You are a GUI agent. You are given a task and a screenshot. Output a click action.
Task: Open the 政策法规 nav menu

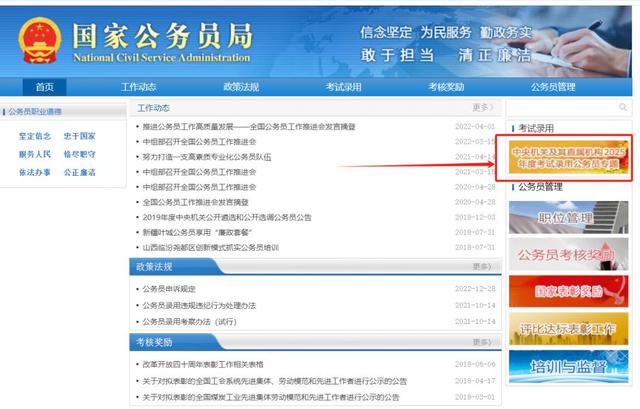tap(241, 87)
